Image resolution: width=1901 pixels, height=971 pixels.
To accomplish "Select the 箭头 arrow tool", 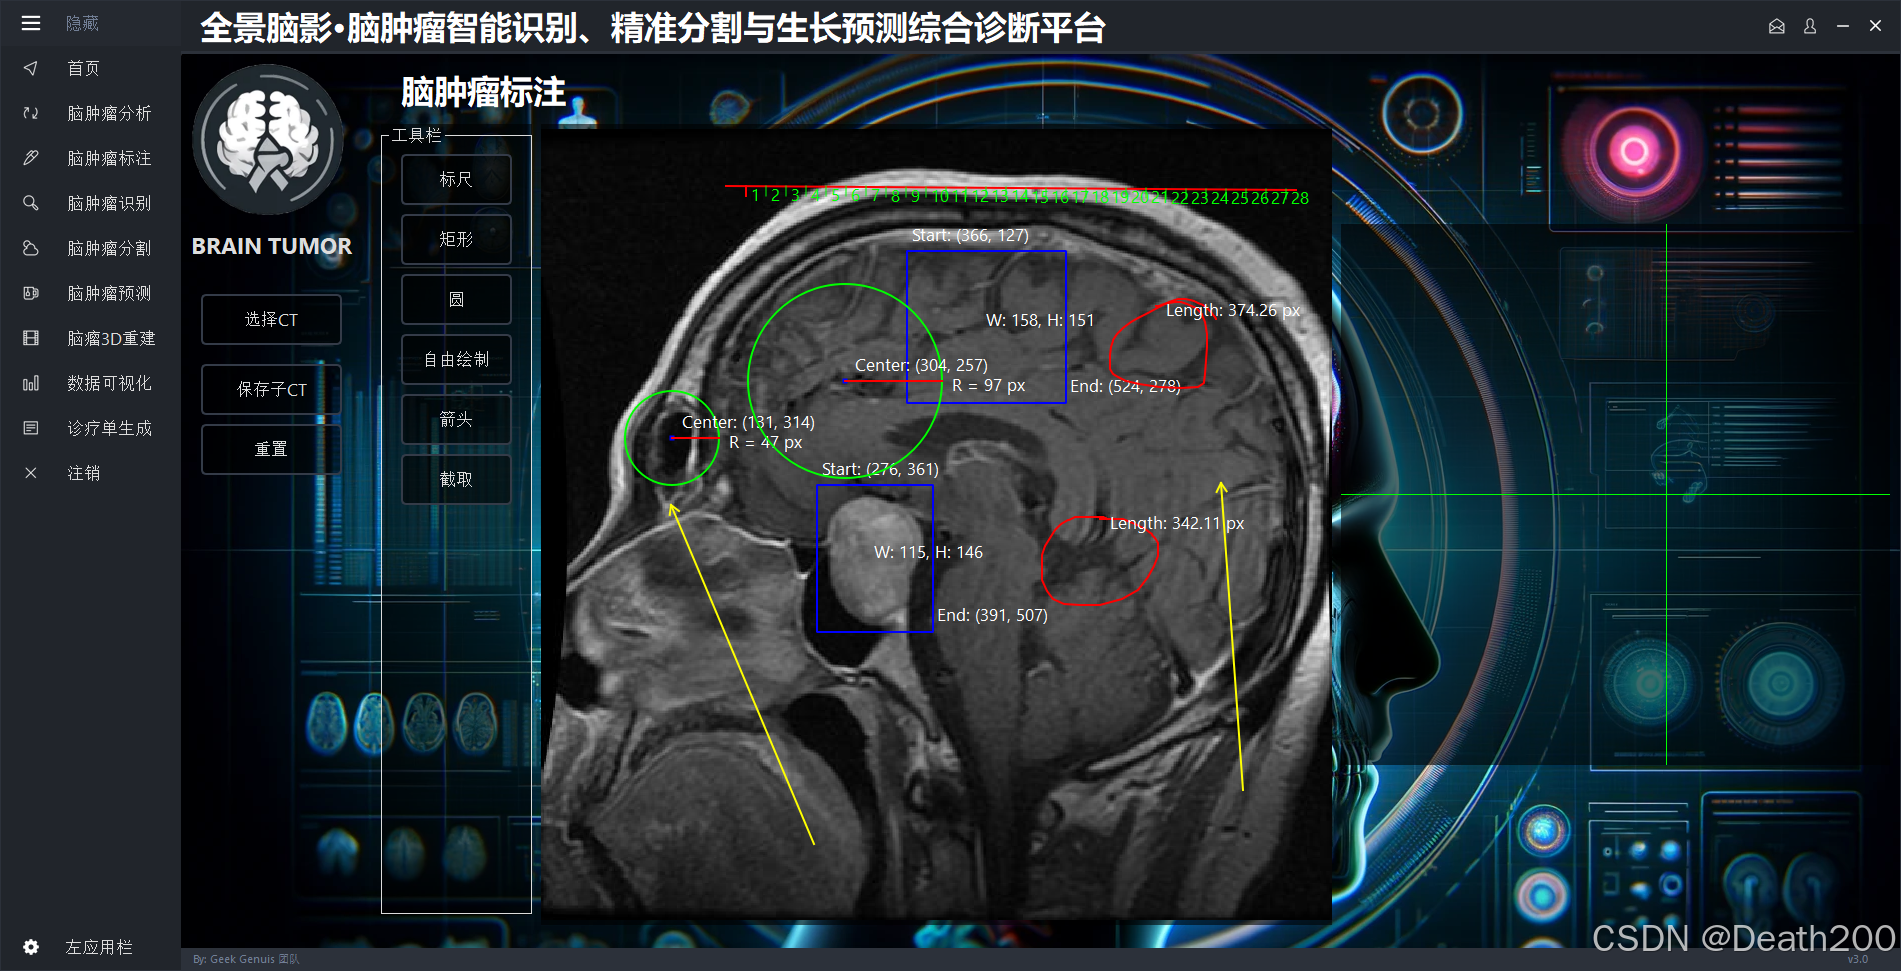I will pos(456,419).
